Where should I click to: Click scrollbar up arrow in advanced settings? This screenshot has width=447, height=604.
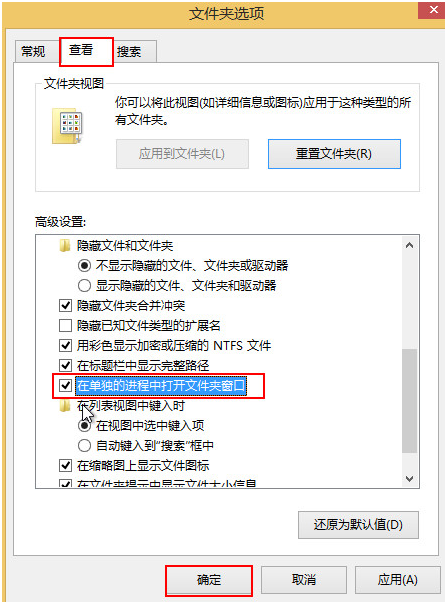(x=409, y=245)
